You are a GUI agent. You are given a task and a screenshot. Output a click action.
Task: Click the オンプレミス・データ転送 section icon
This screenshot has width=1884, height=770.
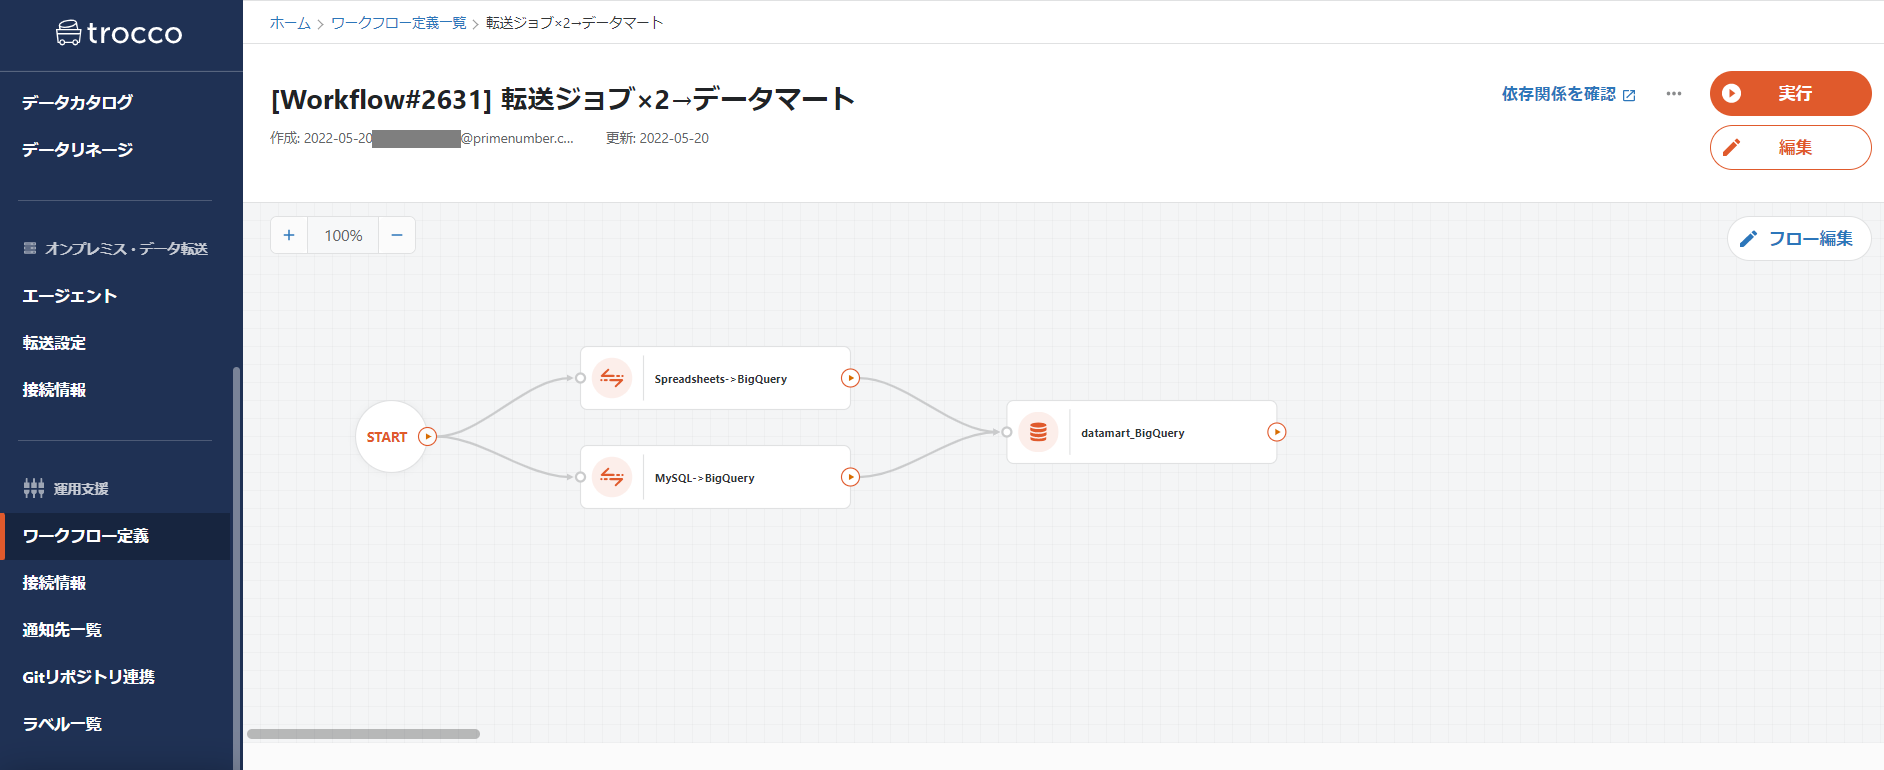click(30, 248)
